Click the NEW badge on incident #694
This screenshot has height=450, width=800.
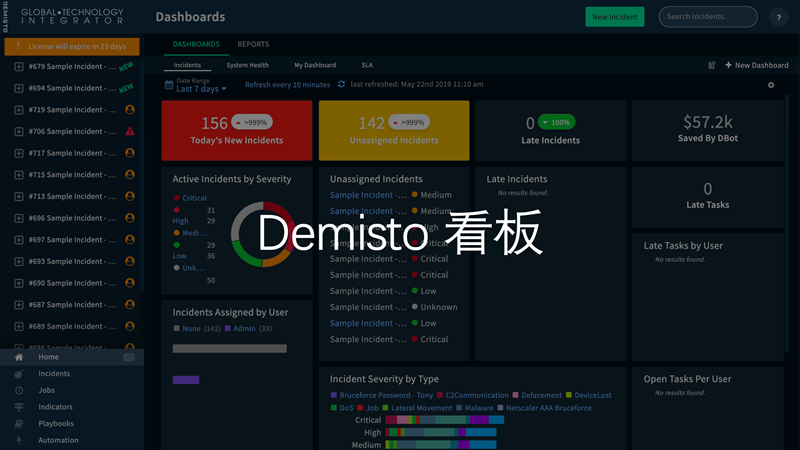(126, 88)
